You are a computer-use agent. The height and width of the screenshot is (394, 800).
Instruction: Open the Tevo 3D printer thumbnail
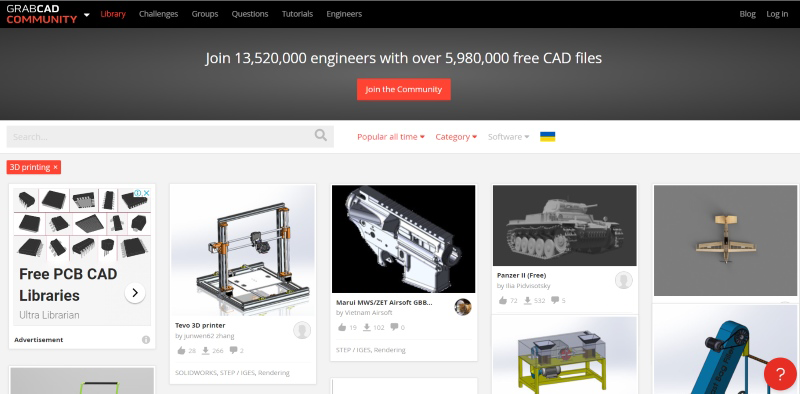pyautogui.click(x=243, y=250)
